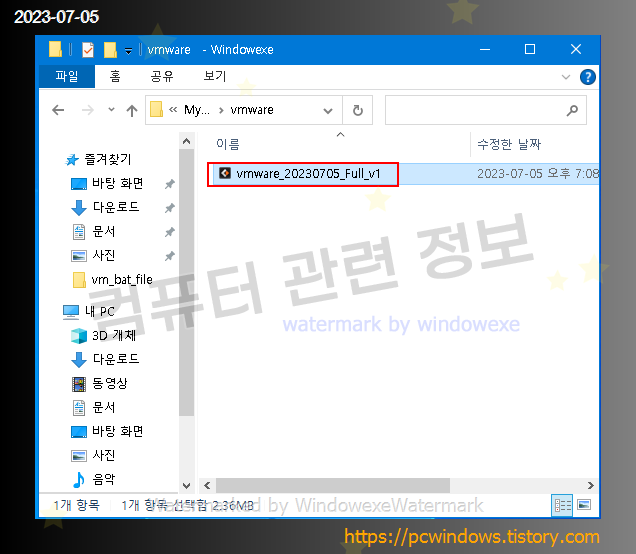Open recent locations dropdown arrow
This screenshot has width=636, height=554.
111,110
